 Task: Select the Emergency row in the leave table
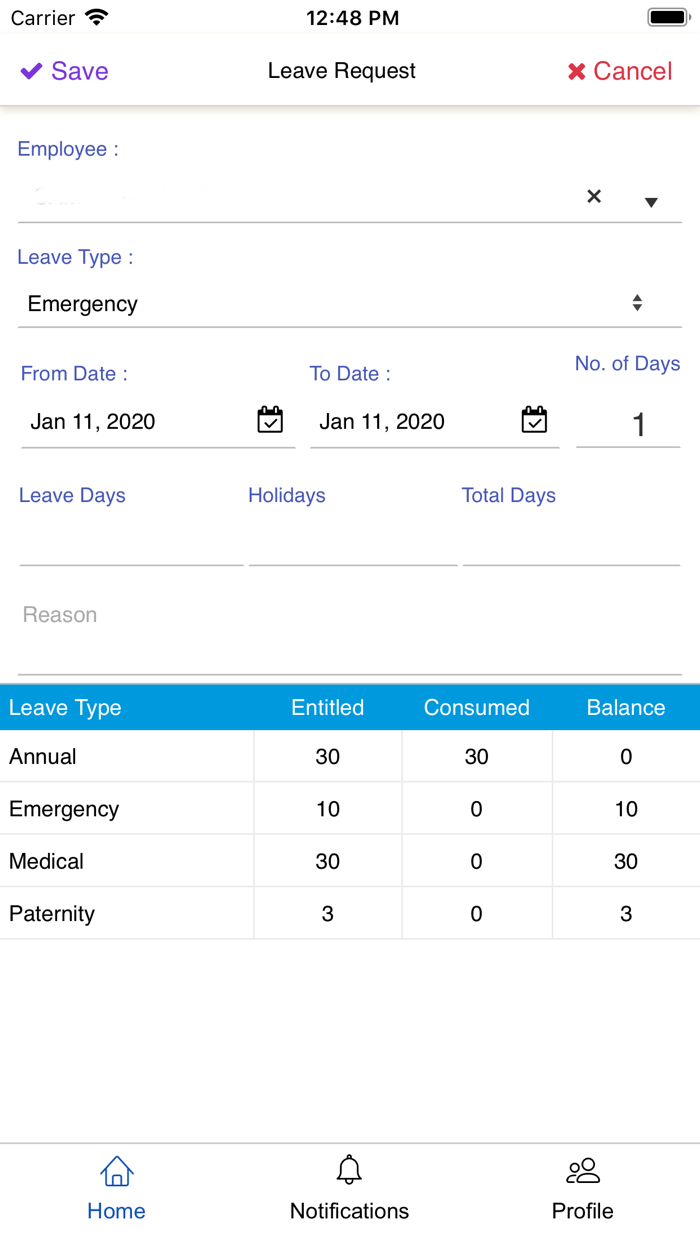tap(350, 808)
